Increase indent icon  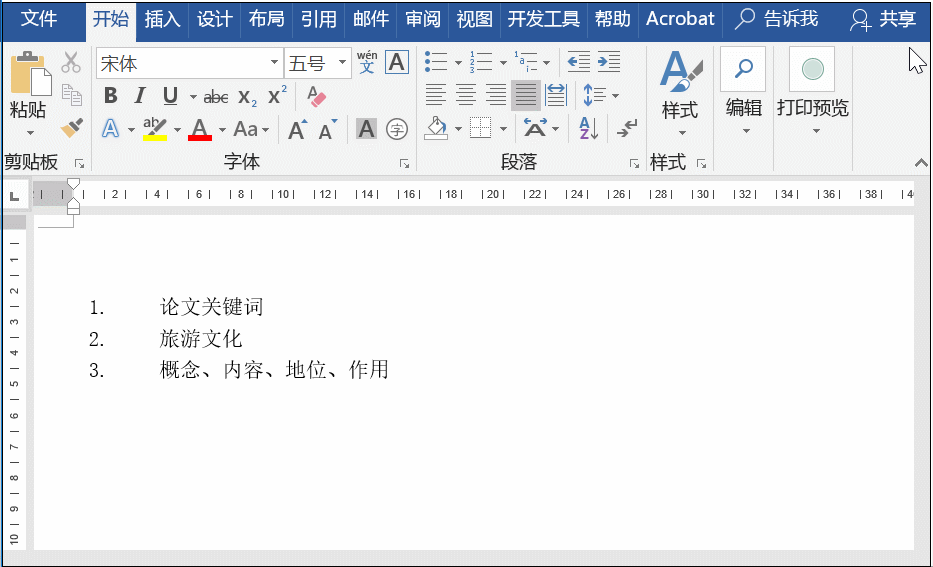click(609, 61)
